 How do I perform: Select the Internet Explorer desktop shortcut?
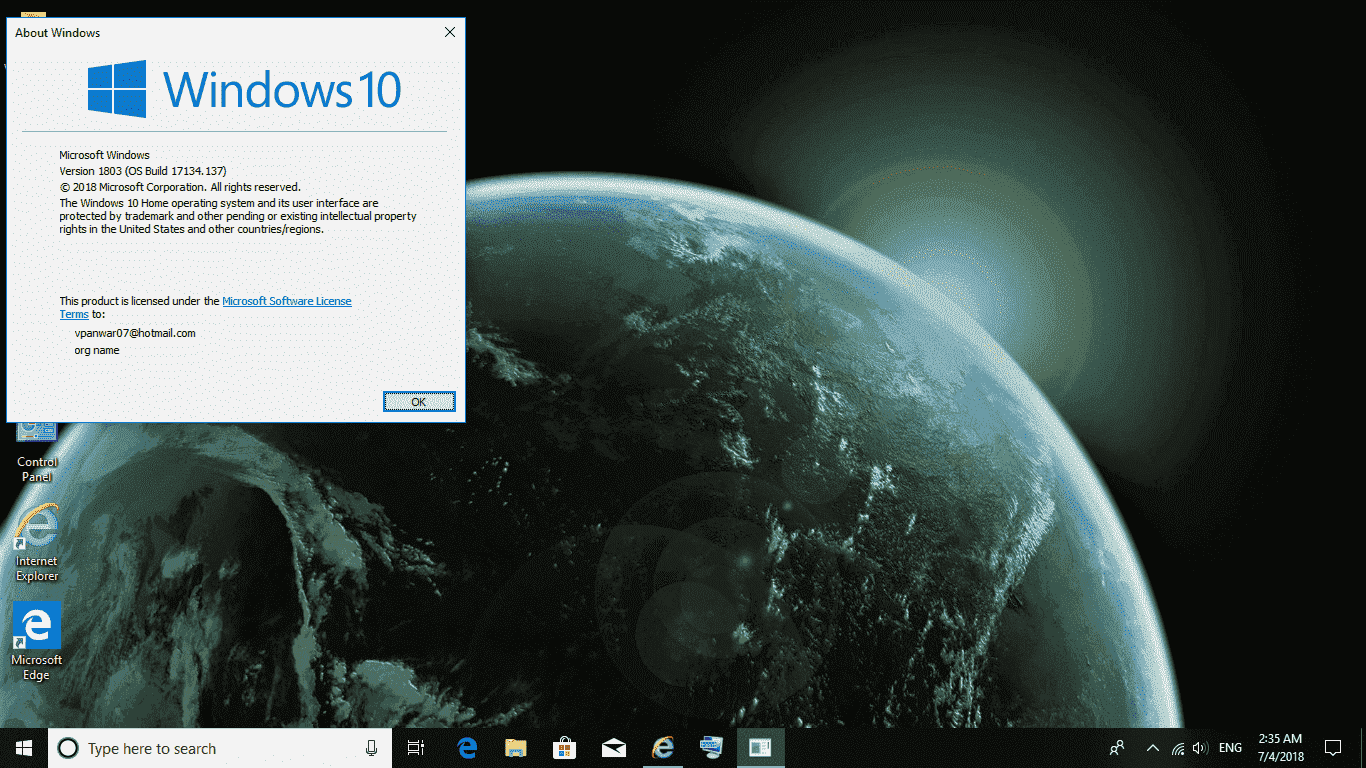click(37, 543)
